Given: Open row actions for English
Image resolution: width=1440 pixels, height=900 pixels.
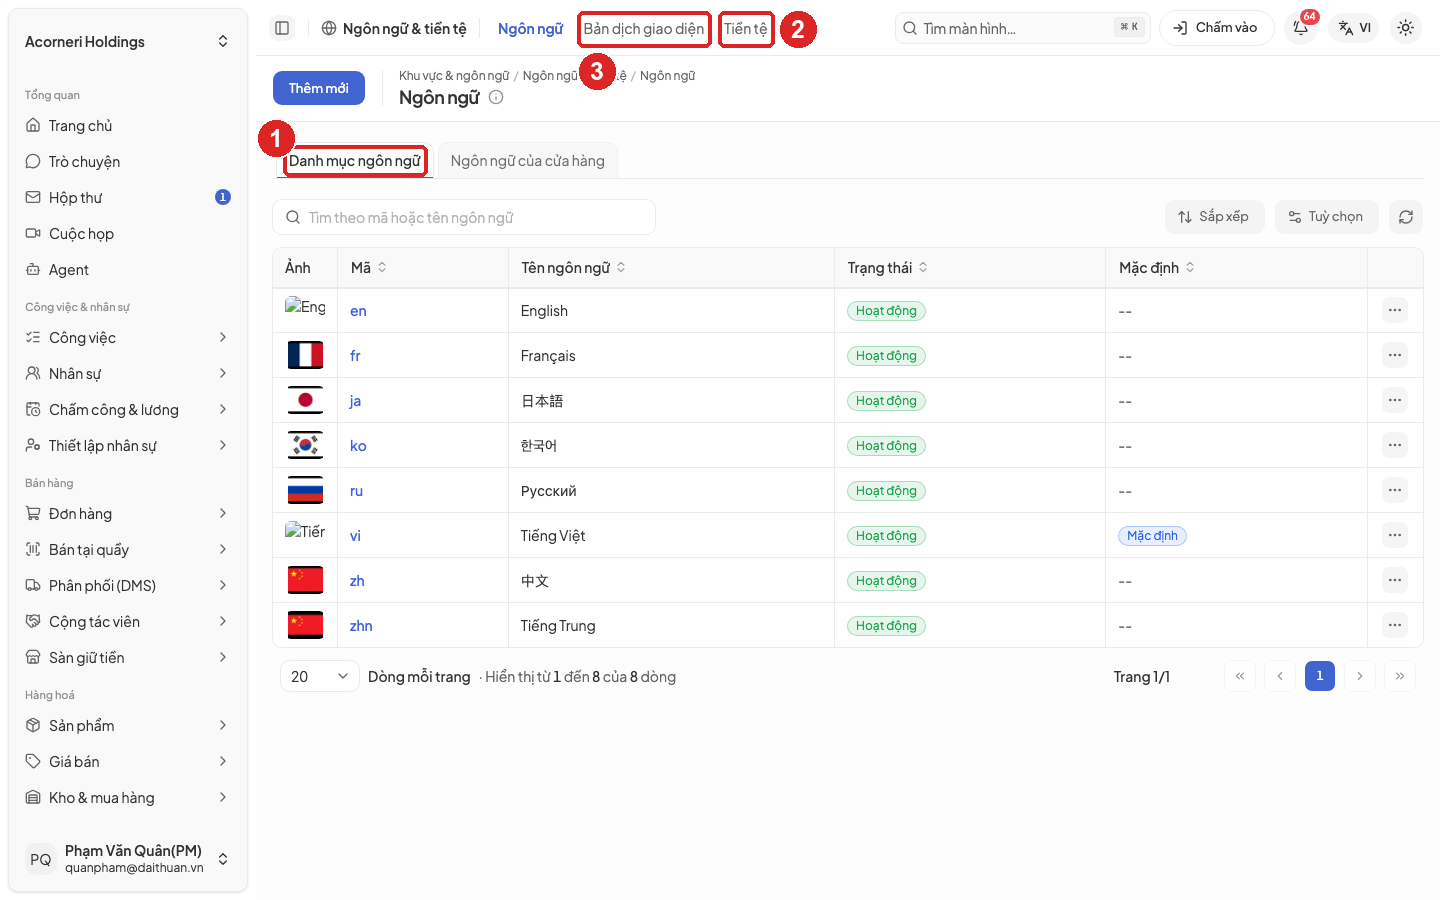Looking at the screenshot, I should (1394, 310).
